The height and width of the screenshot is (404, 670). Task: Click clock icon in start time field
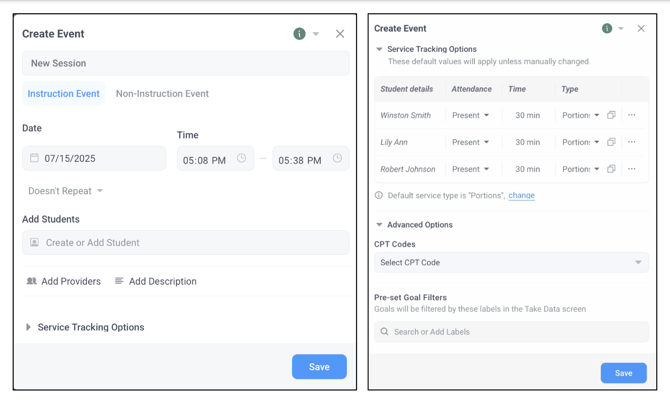241,159
